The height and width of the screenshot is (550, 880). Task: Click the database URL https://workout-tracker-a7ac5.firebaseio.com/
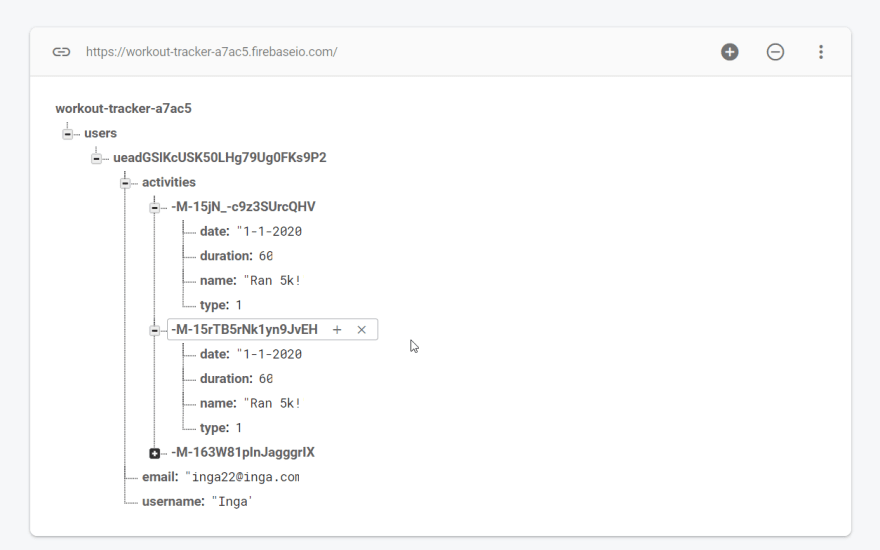coord(212,52)
